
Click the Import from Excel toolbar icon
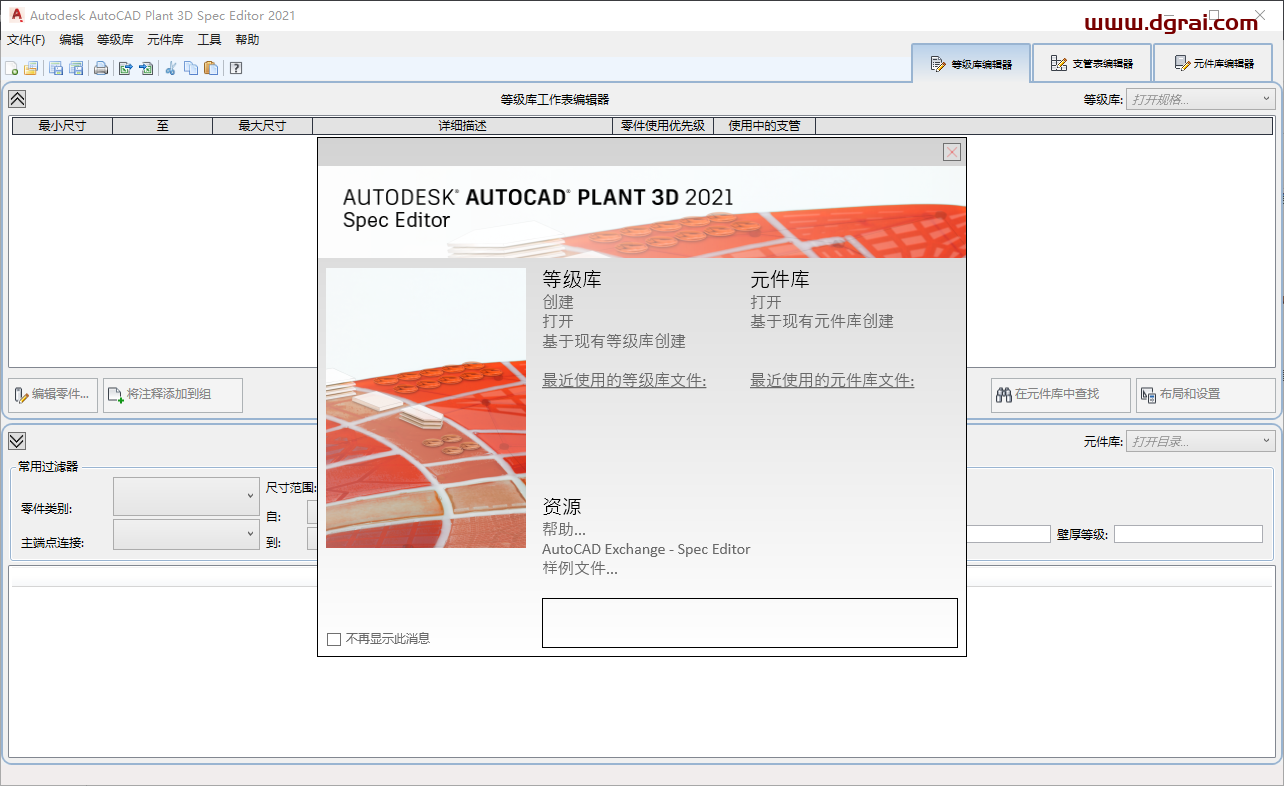tap(146, 68)
